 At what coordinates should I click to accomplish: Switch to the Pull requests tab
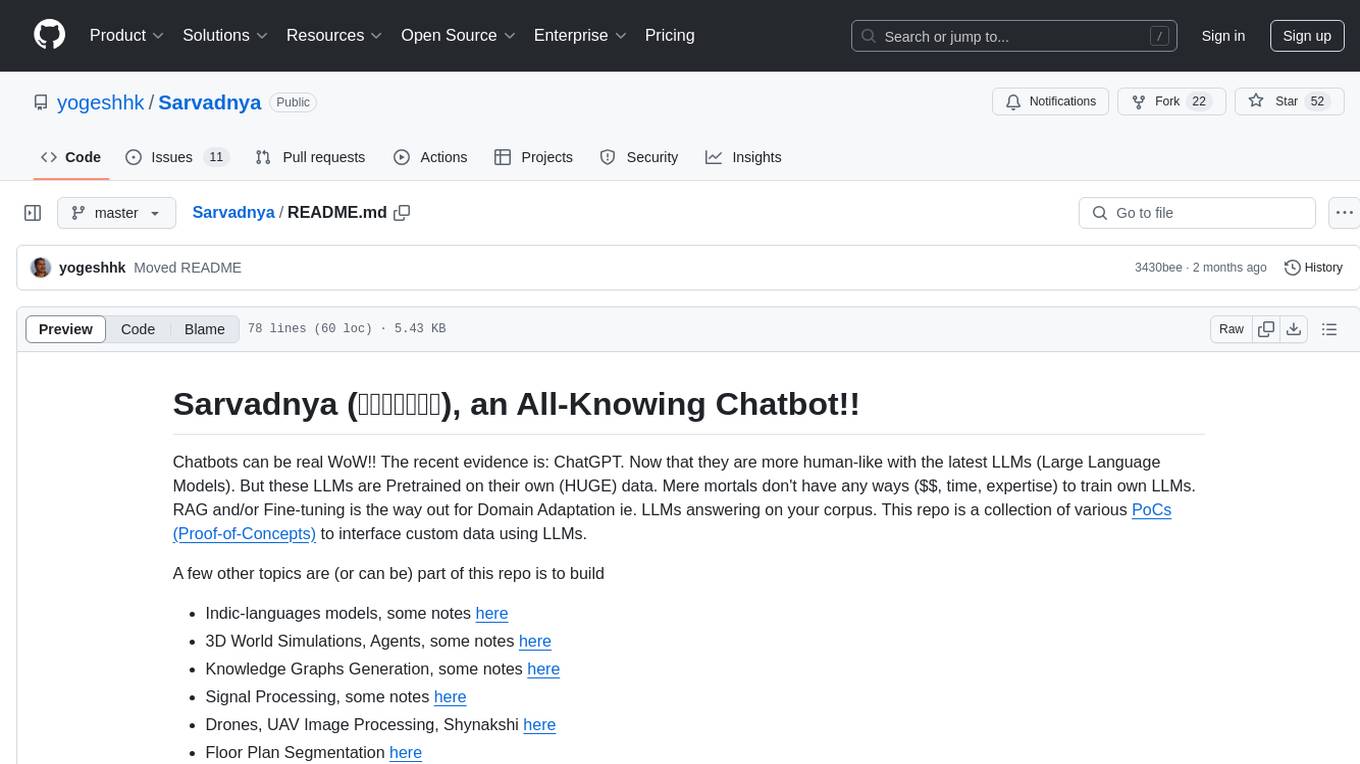(x=310, y=157)
